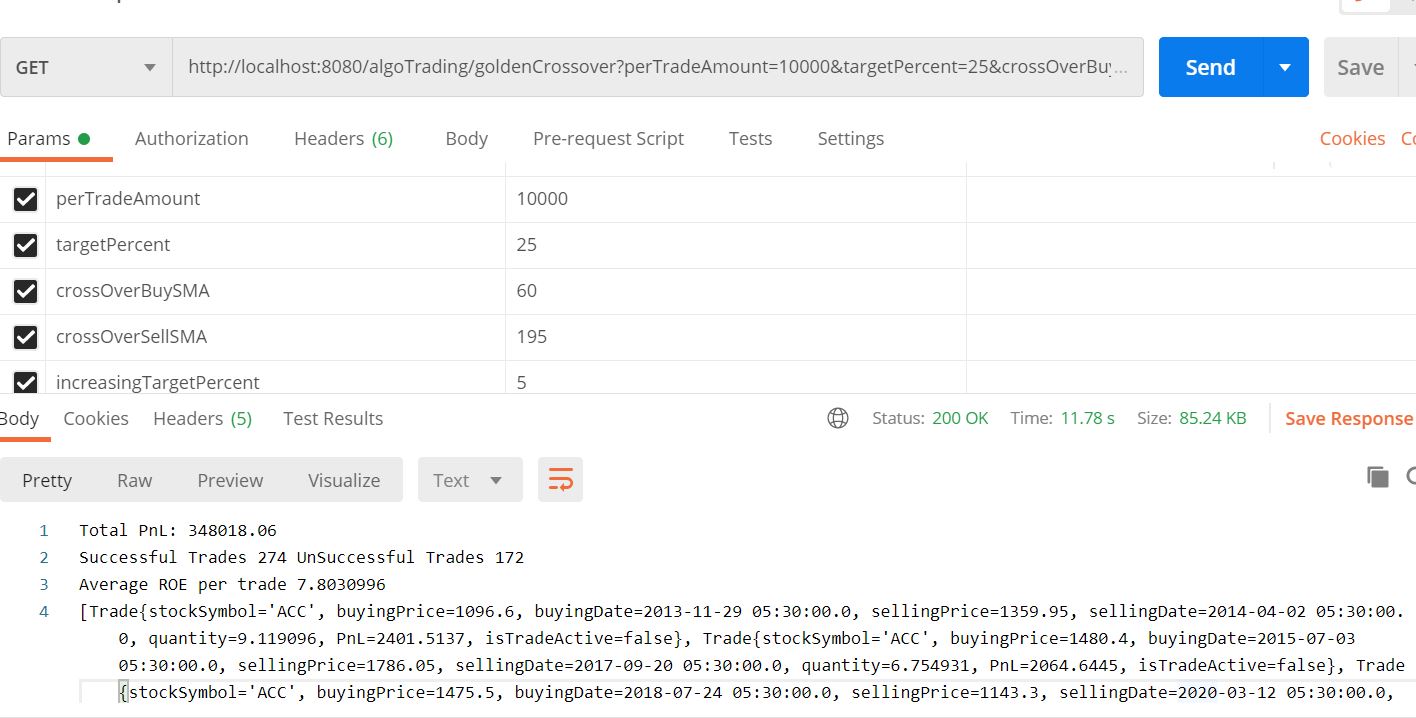1416x718 pixels.
Task: Open the Tests tab
Action: [750, 138]
